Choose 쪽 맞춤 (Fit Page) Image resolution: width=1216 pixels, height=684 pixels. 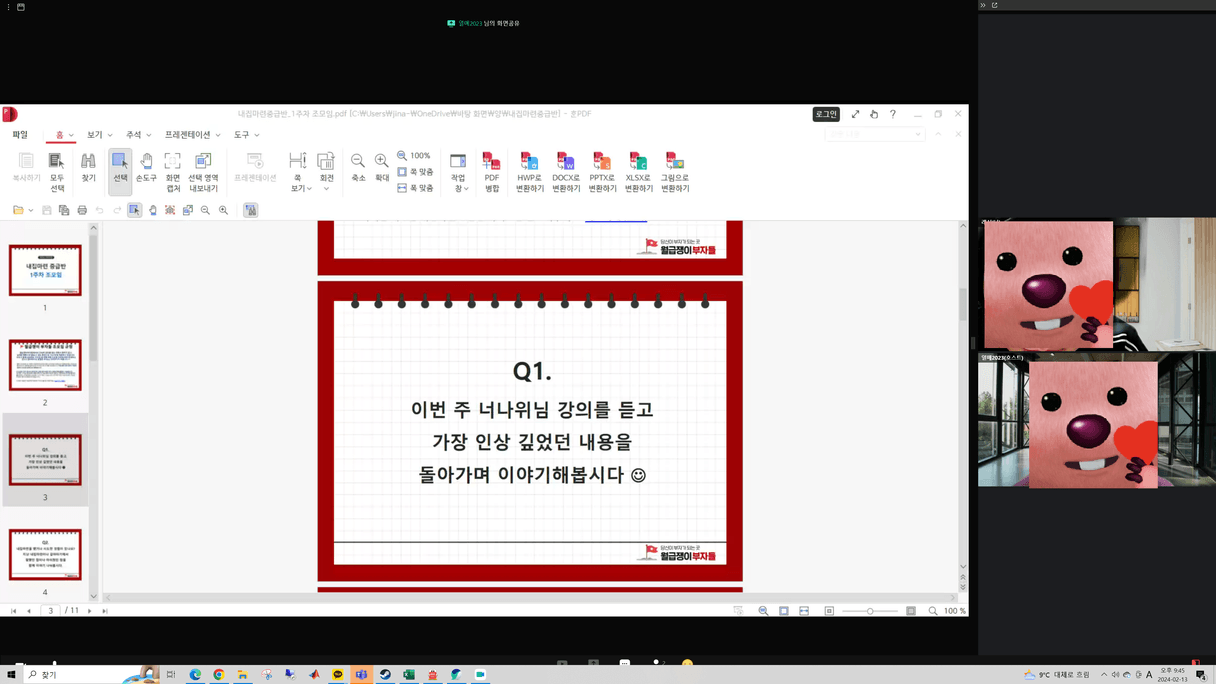[x=415, y=172]
